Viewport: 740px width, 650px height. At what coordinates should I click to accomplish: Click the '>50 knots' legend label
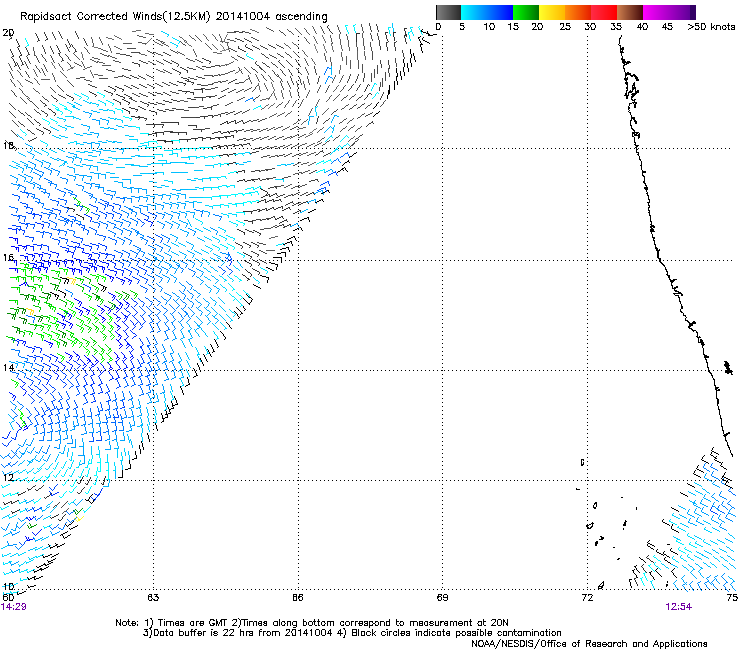[x=711, y=27]
